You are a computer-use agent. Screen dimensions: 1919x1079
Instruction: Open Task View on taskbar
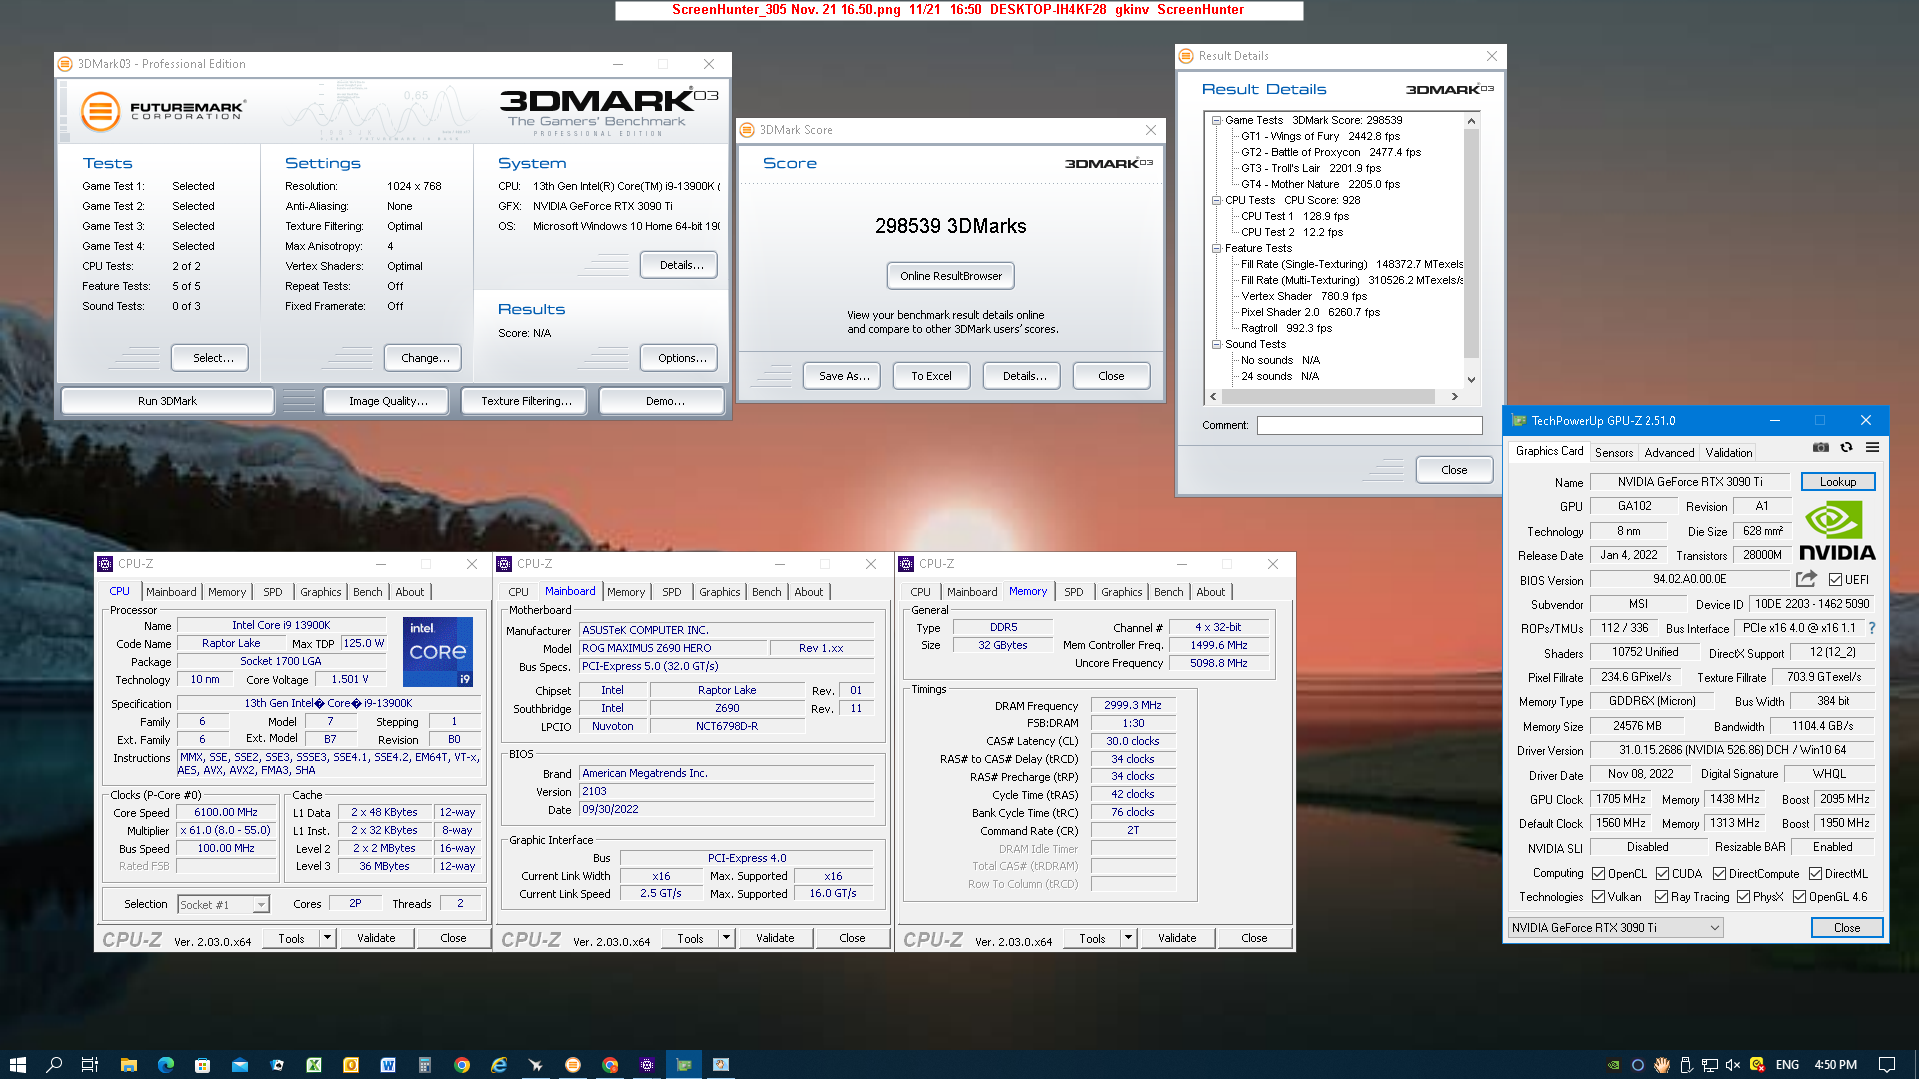90,1065
